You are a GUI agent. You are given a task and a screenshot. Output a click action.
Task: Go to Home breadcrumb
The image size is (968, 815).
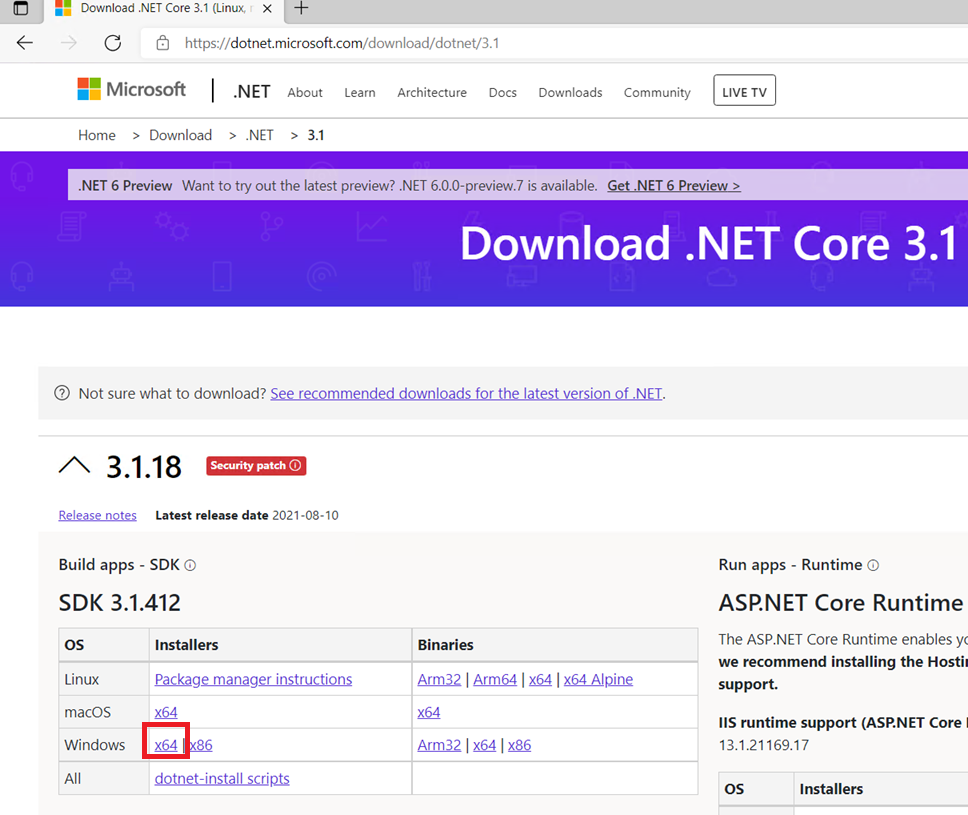coord(97,135)
